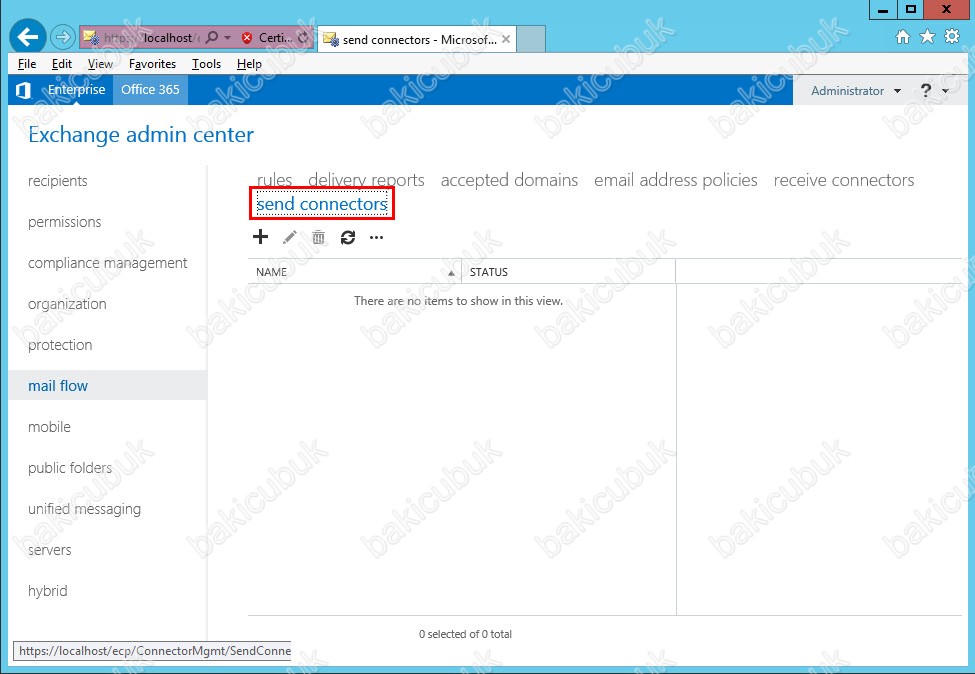Screen dimensions: 975x674
Task: Open unified messaging section
Action: tap(85, 509)
